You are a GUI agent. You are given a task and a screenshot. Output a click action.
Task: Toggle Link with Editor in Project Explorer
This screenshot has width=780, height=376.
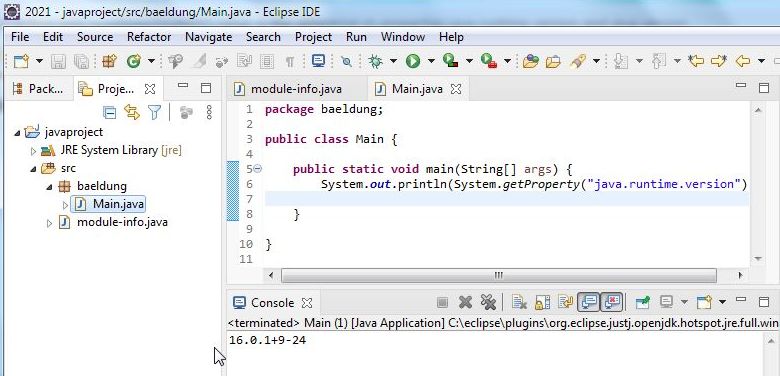[132, 112]
